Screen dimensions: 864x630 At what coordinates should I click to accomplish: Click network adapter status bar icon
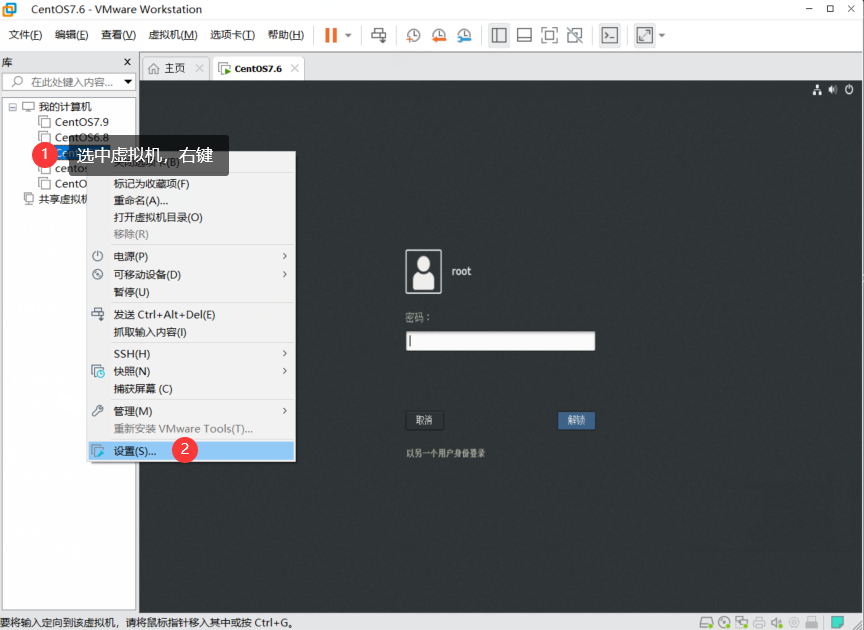point(742,622)
